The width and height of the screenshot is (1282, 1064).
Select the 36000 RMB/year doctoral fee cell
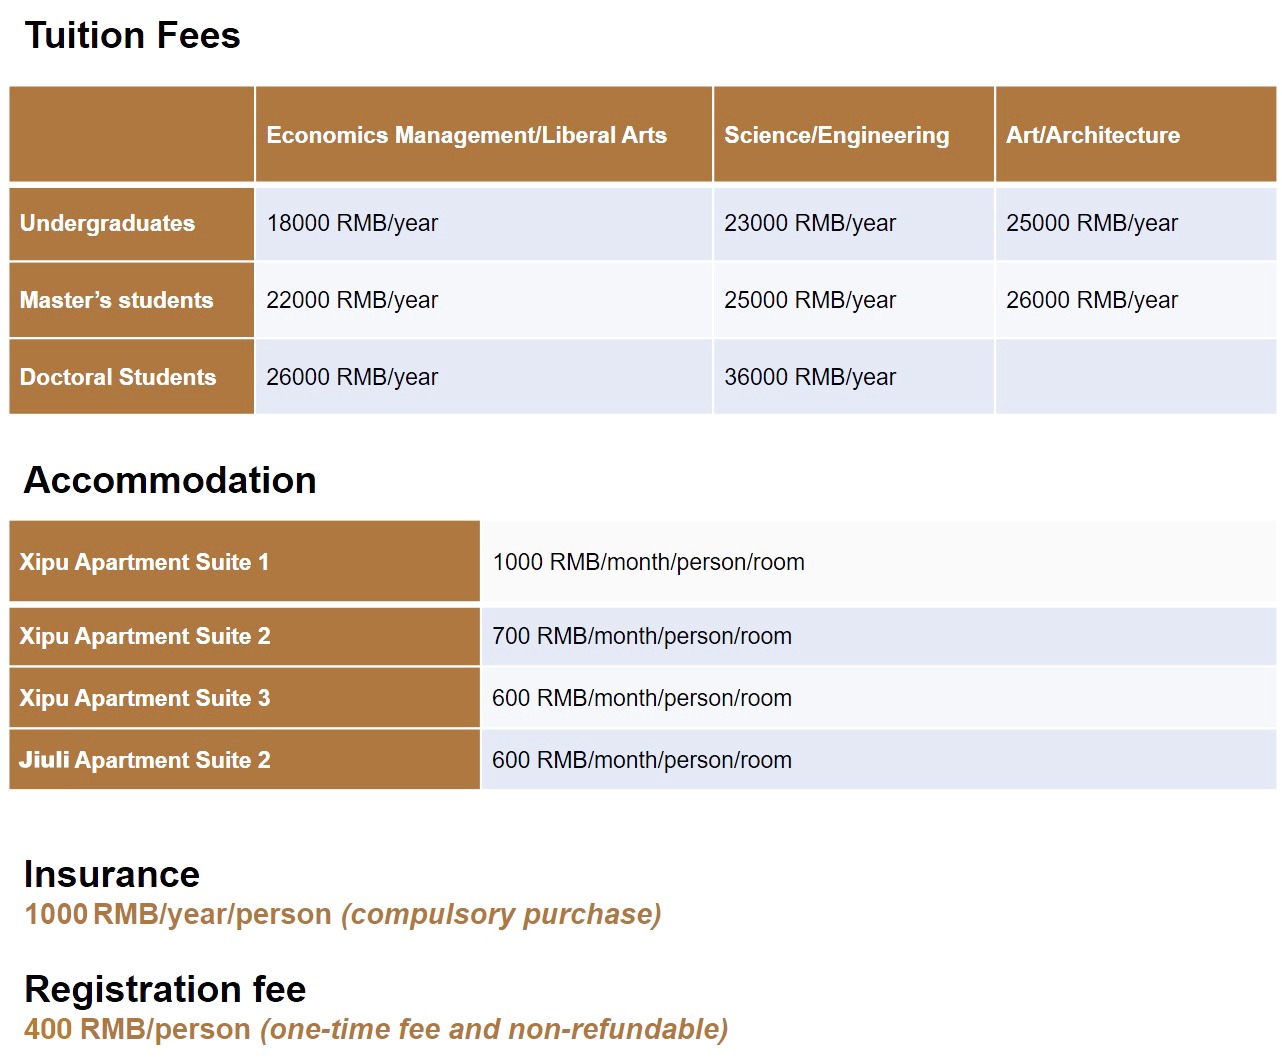[810, 377]
